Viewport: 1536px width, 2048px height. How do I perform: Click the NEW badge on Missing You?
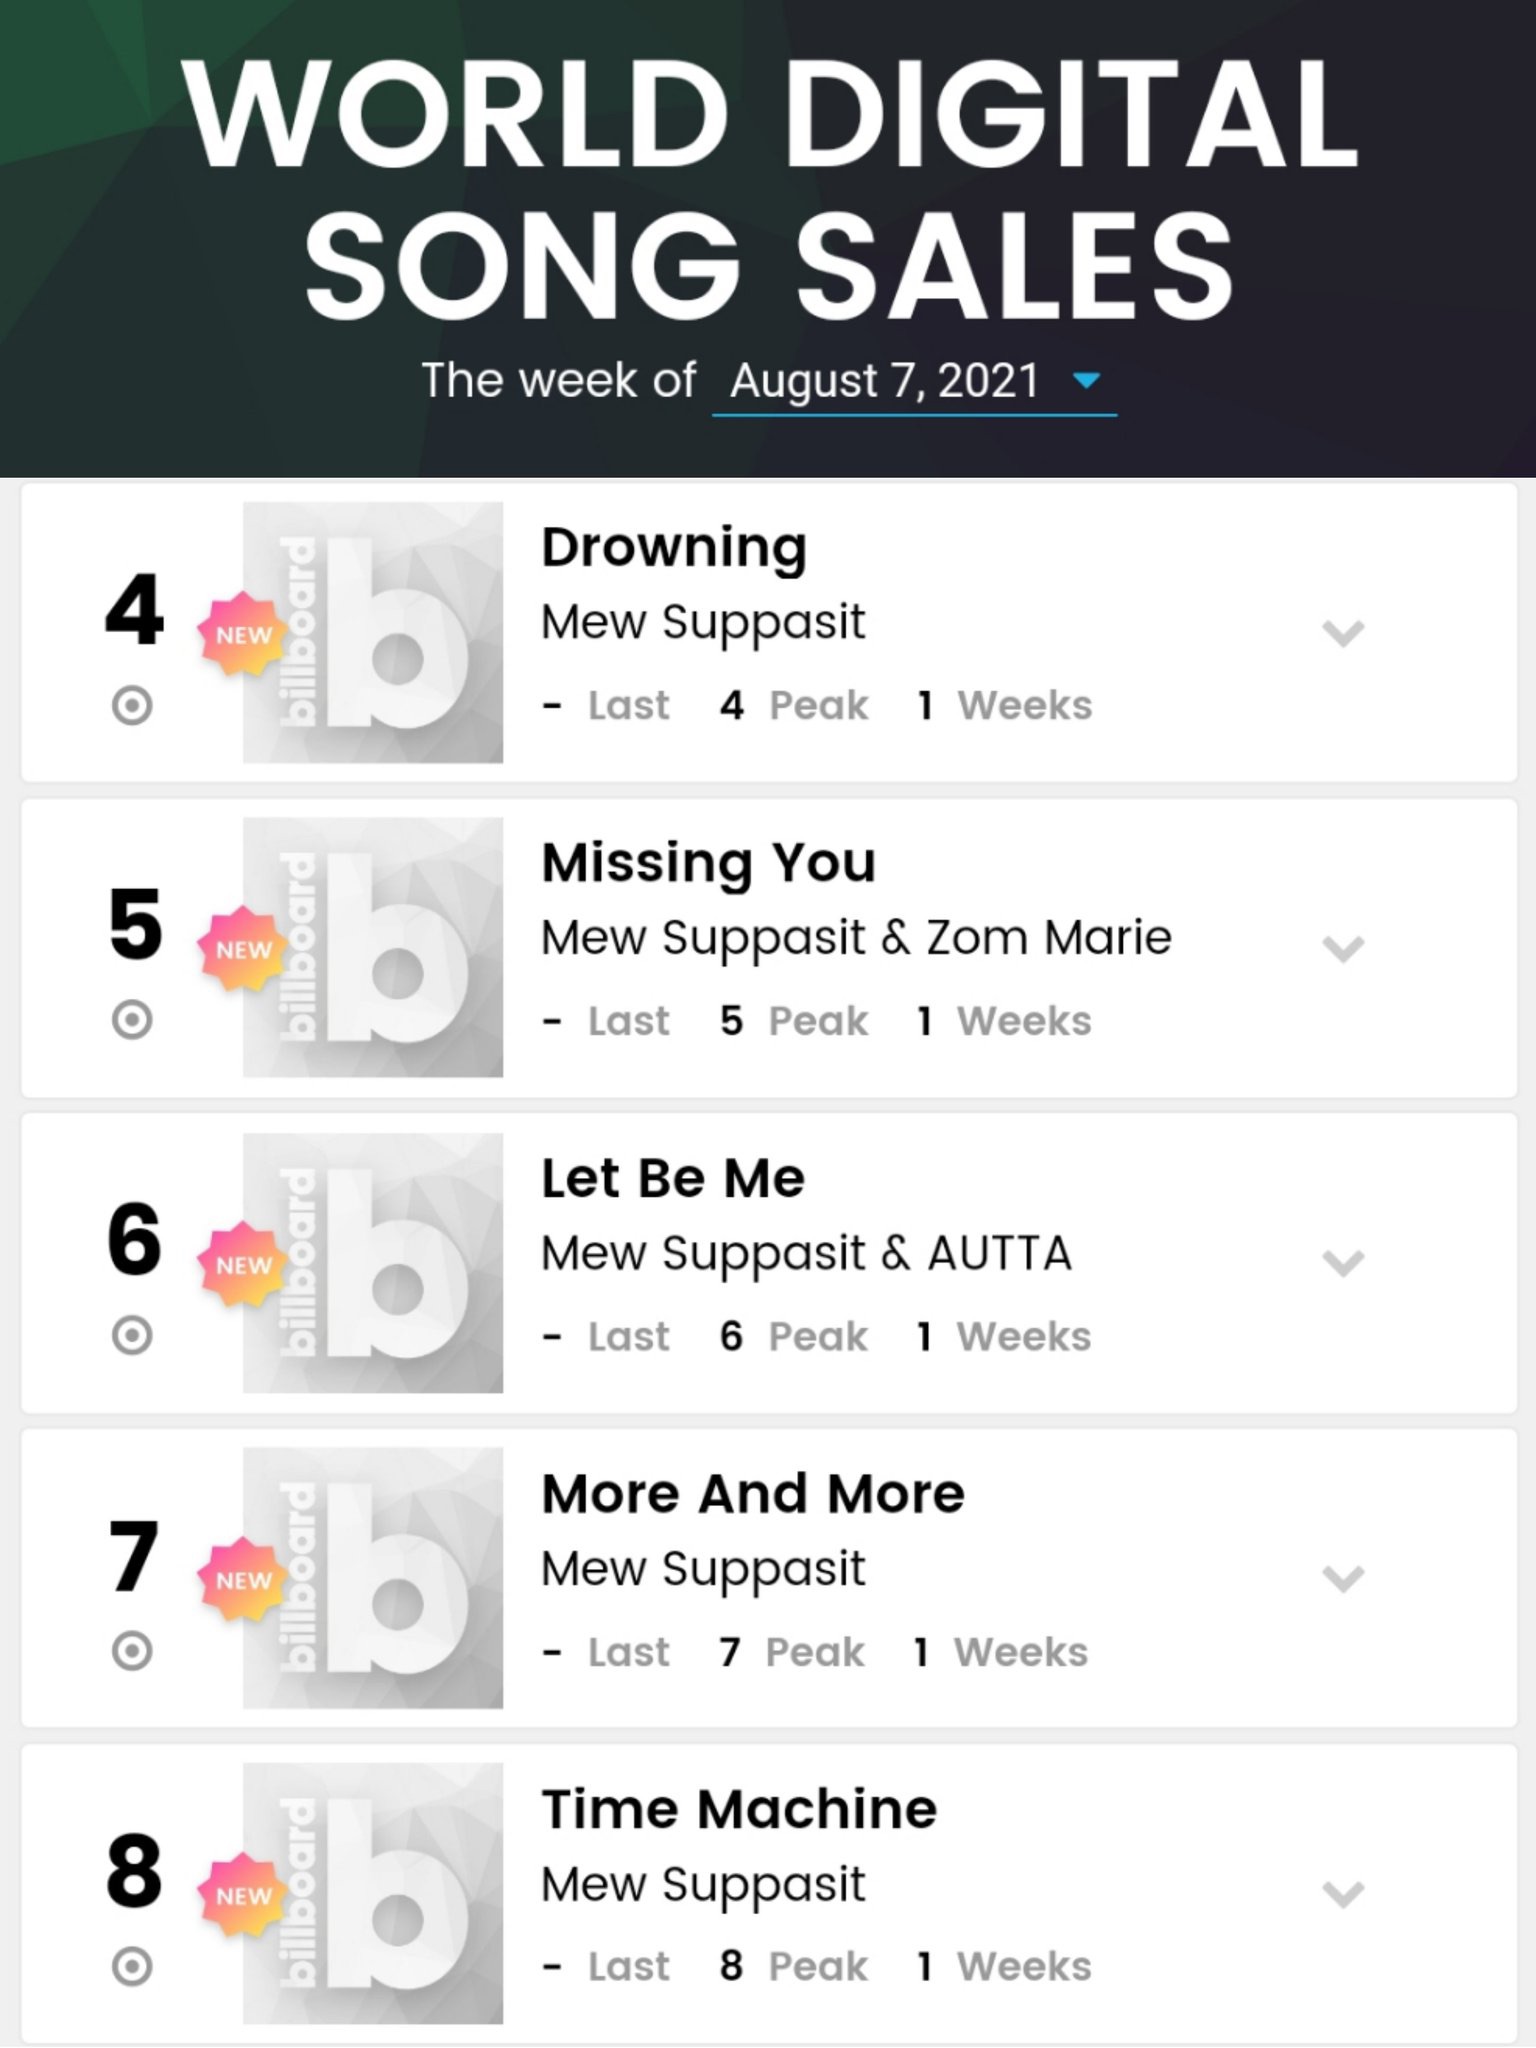[242, 949]
